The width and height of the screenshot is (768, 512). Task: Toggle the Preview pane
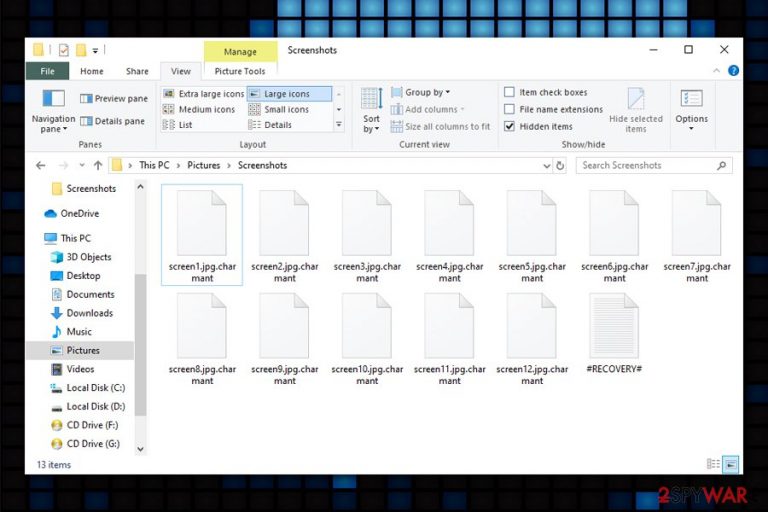114,98
